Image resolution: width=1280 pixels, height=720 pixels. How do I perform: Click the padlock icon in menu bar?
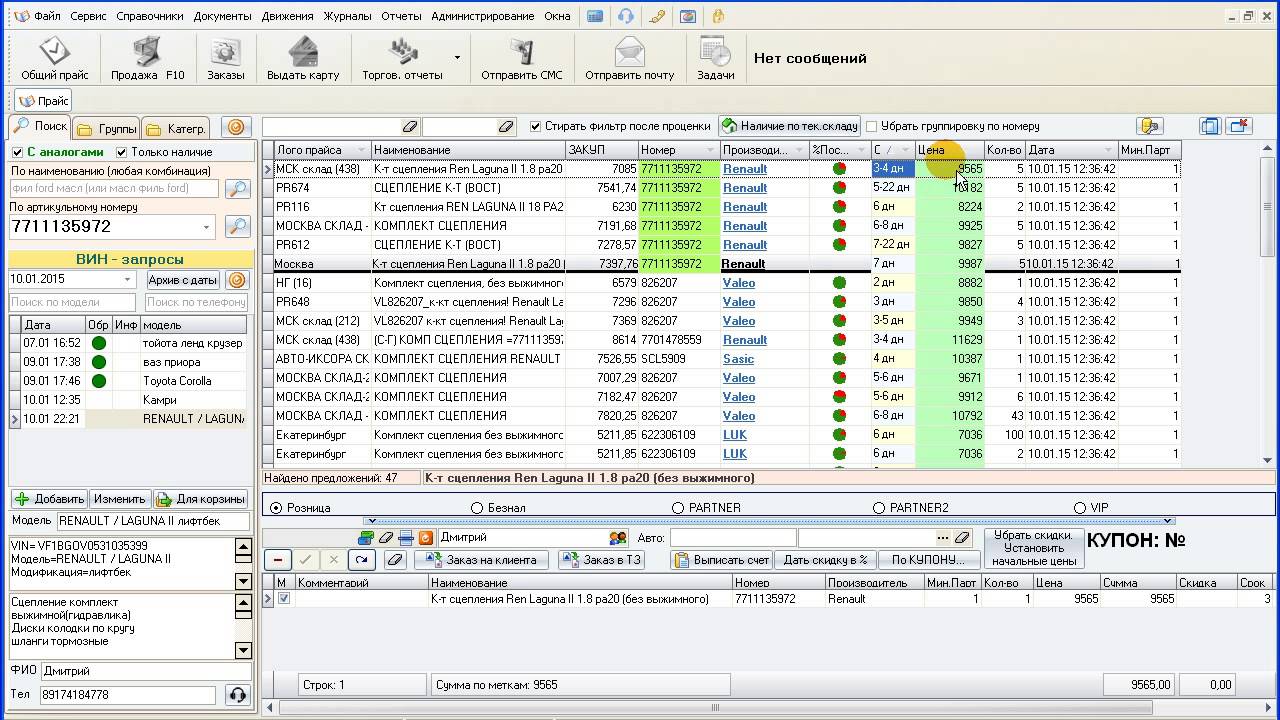(x=718, y=16)
